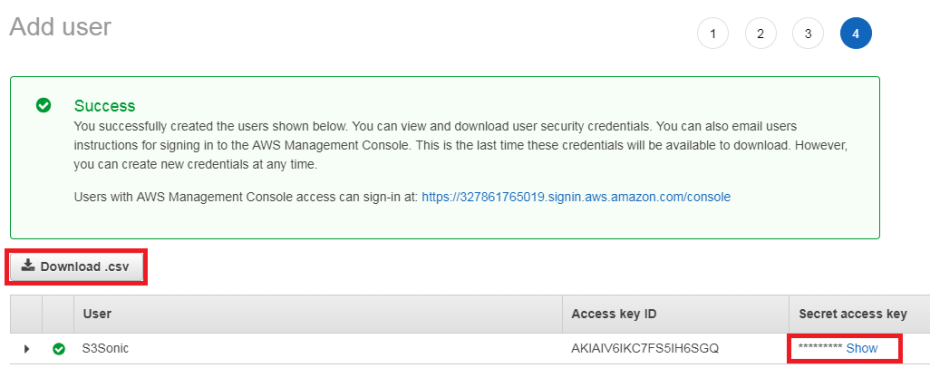Open the AWS console sign-in URL
931x369 pixels.
pyautogui.click(x=576, y=197)
